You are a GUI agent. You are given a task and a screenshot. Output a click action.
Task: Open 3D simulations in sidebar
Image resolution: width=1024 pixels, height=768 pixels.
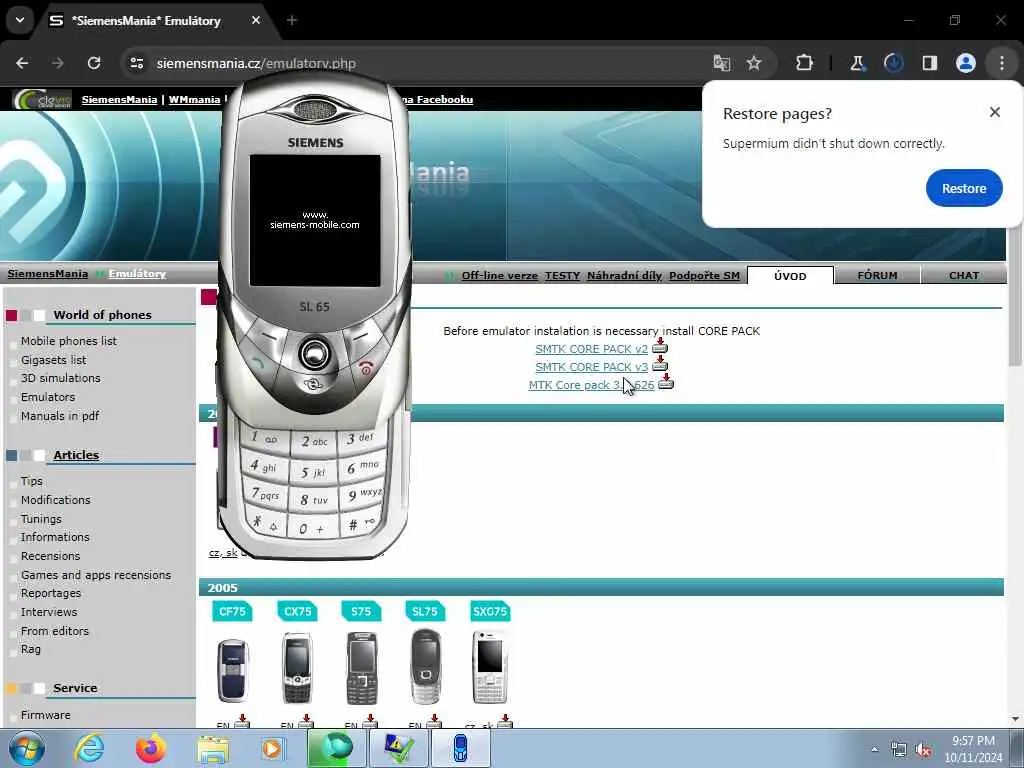(61, 378)
